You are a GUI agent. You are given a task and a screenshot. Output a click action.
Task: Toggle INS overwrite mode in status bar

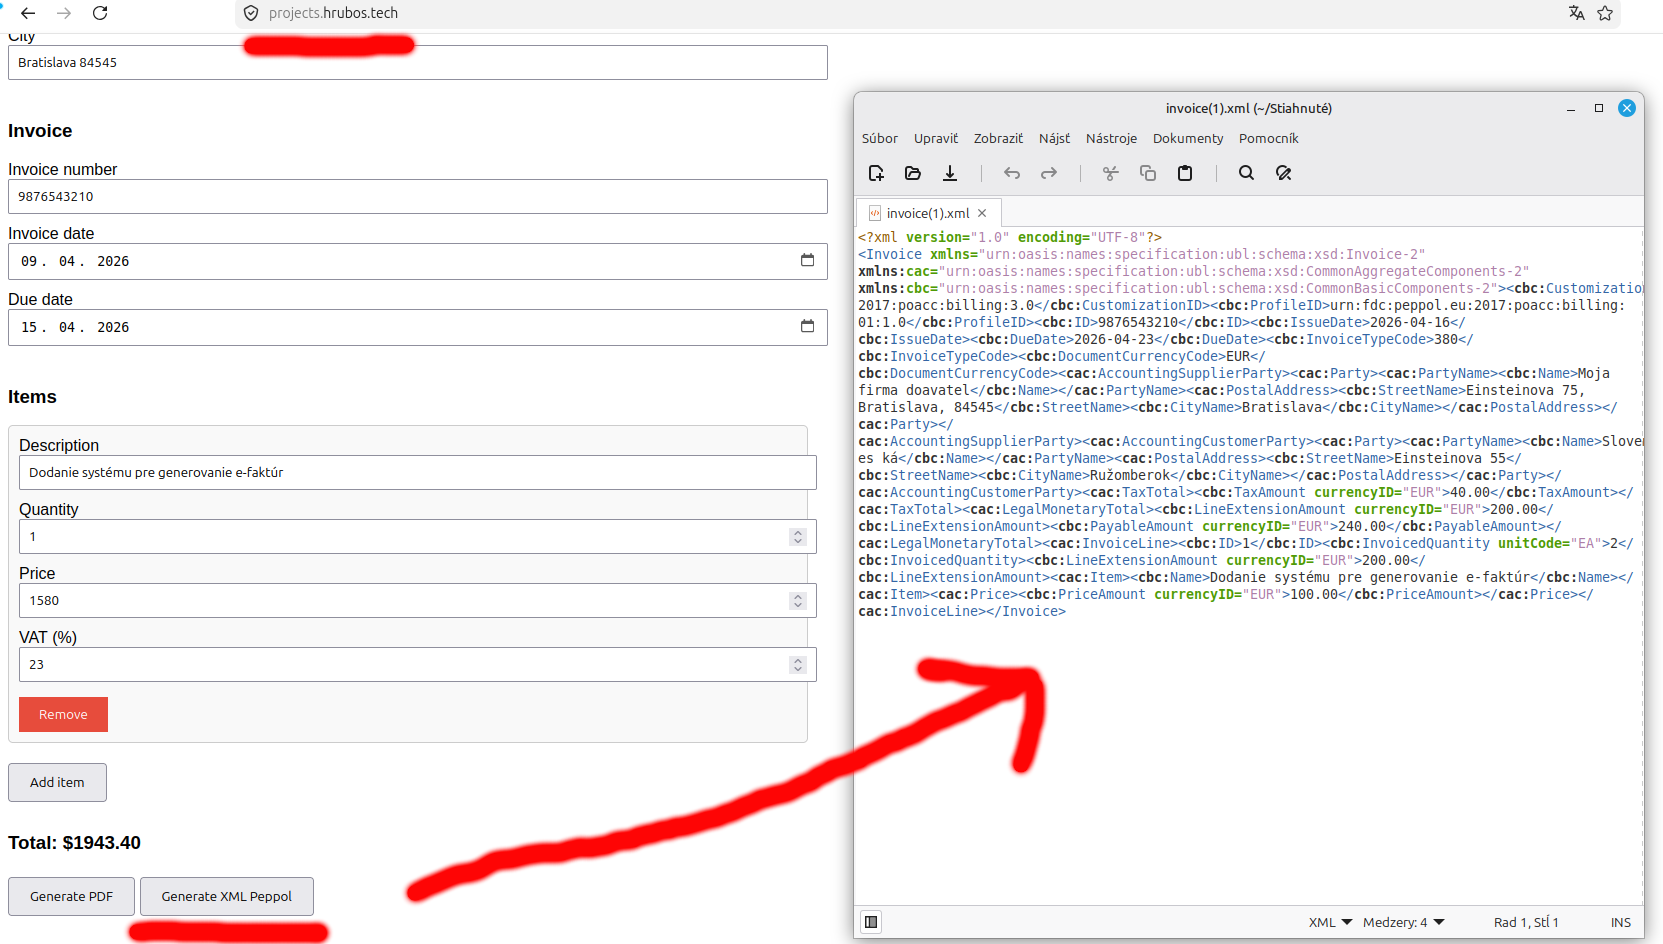tap(1621, 921)
